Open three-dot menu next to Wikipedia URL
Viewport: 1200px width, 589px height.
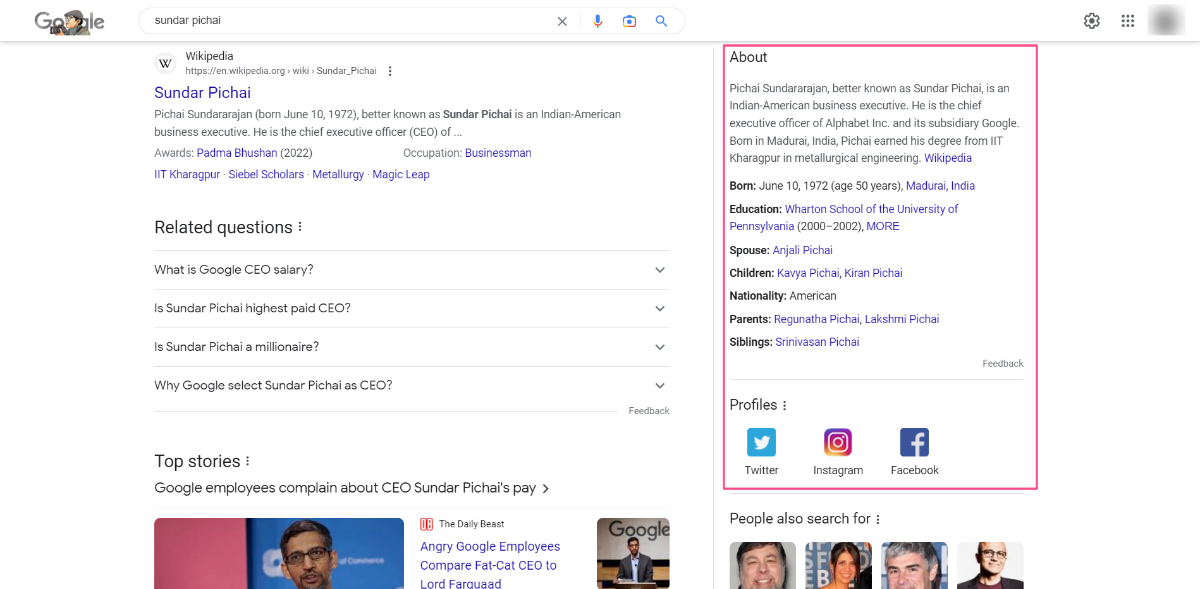390,71
